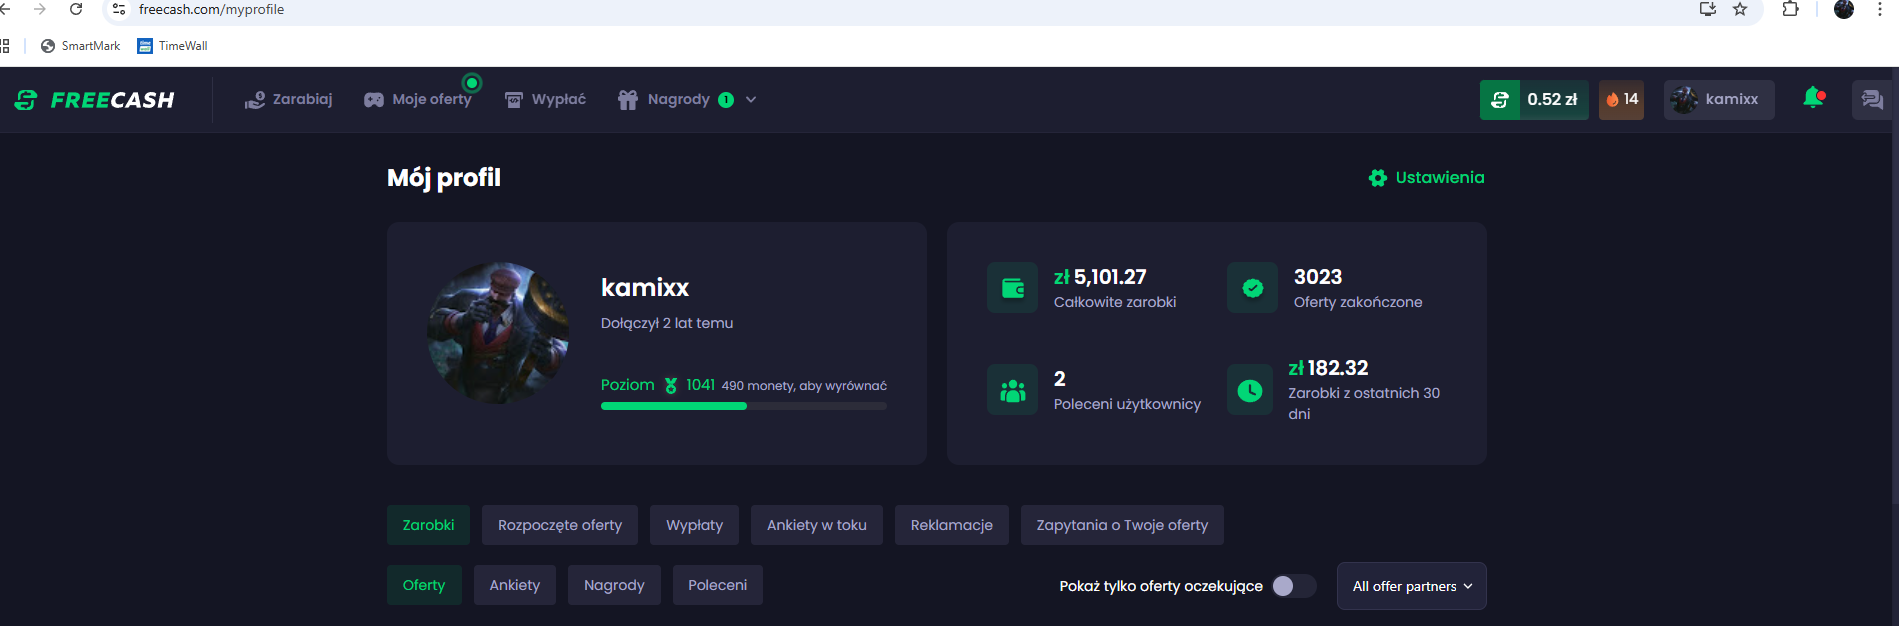Toggle Pokaż tylko oferty oczekujące switch
The image size is (1899, 626).
[1294, 586]
